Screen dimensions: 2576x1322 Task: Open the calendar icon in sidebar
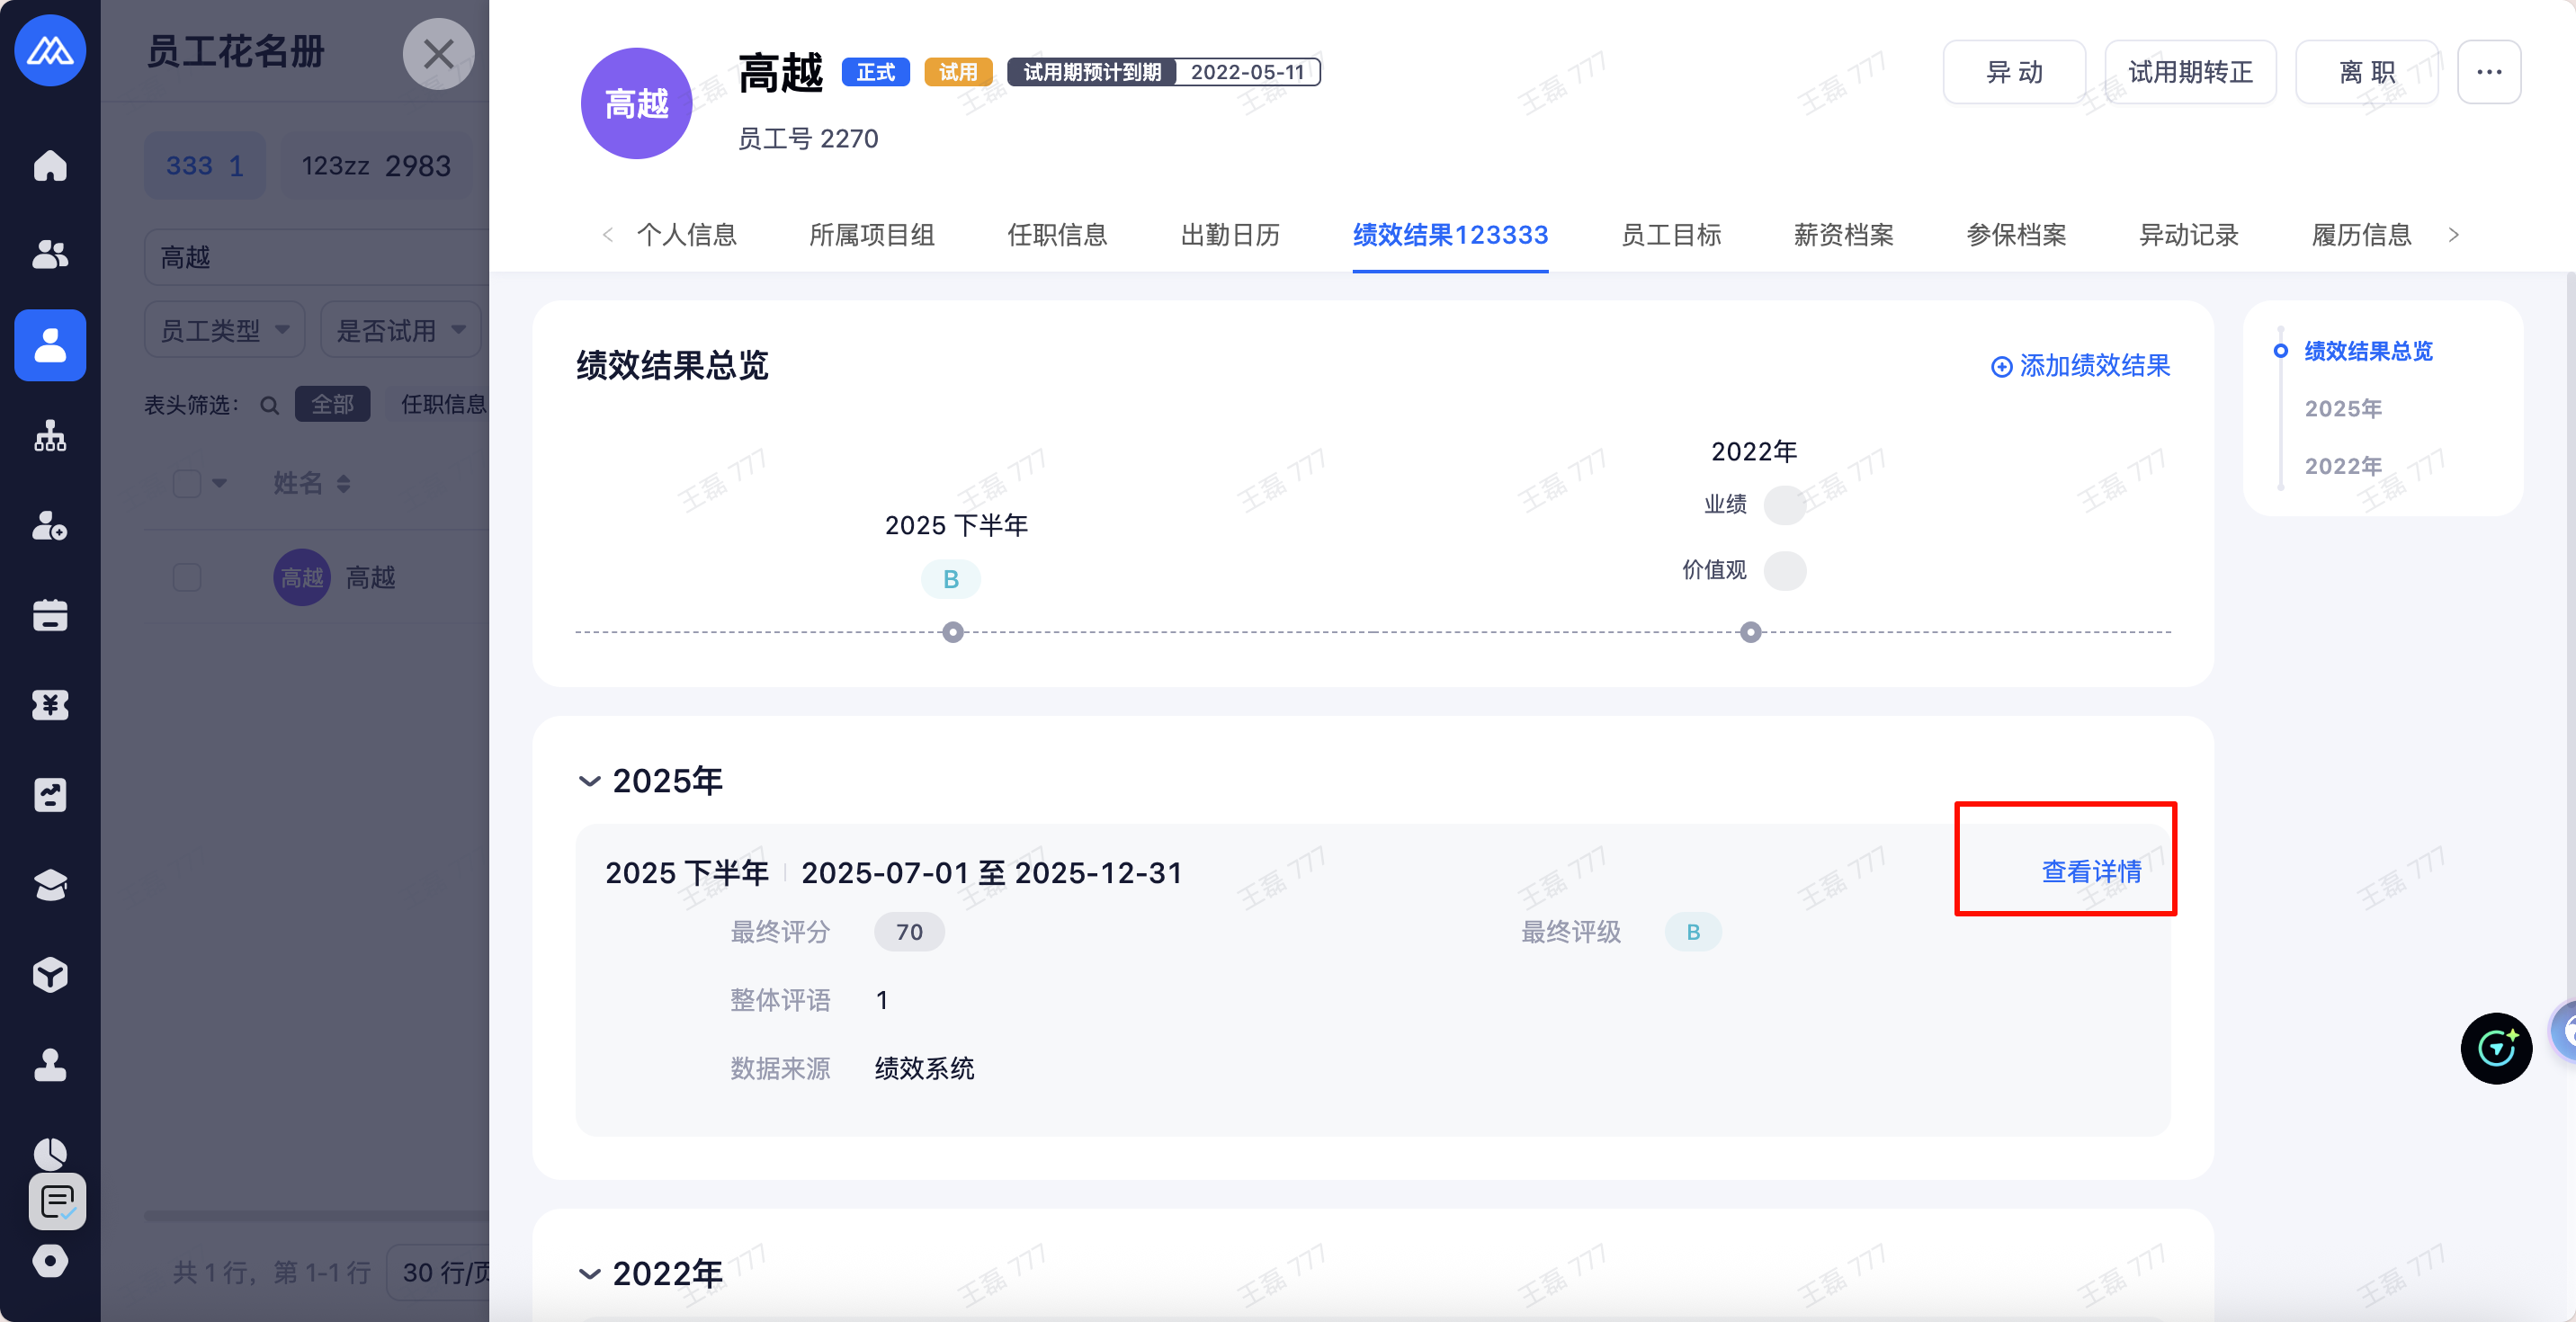click(x=50, y=615)
